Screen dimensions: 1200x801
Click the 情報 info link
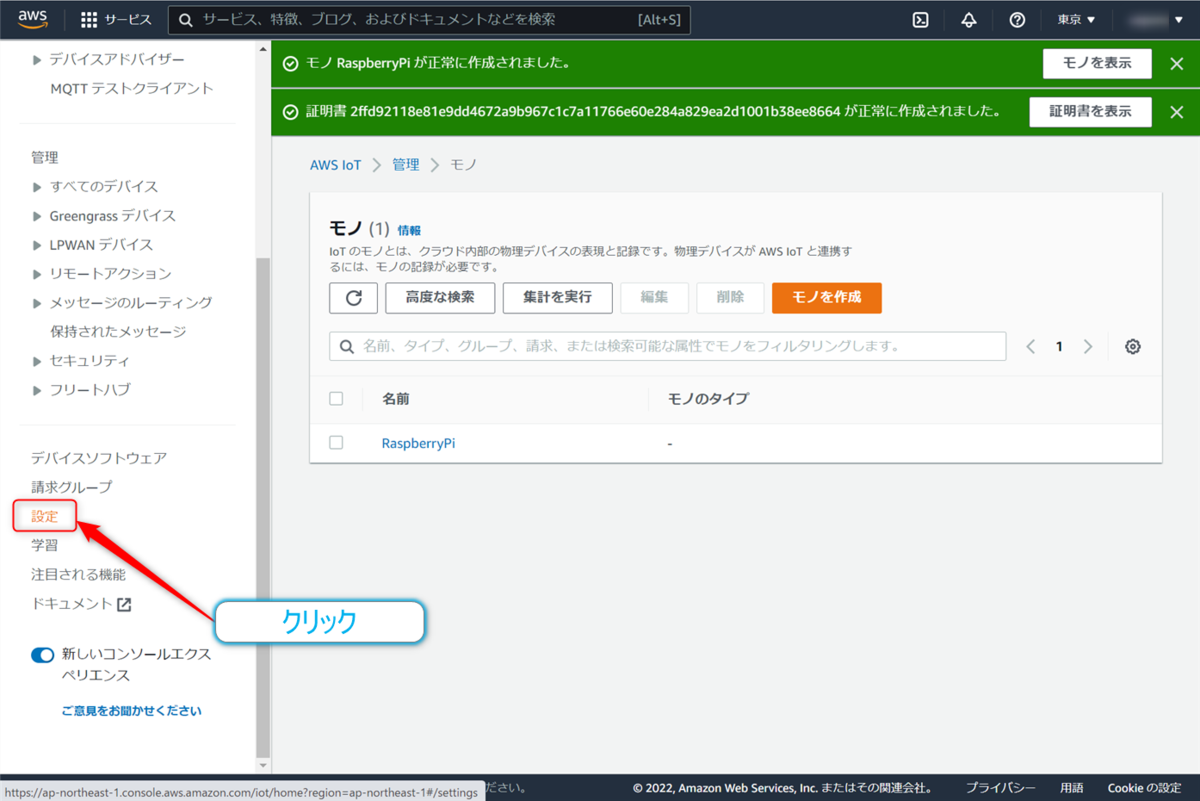click(x=409, y=230)
